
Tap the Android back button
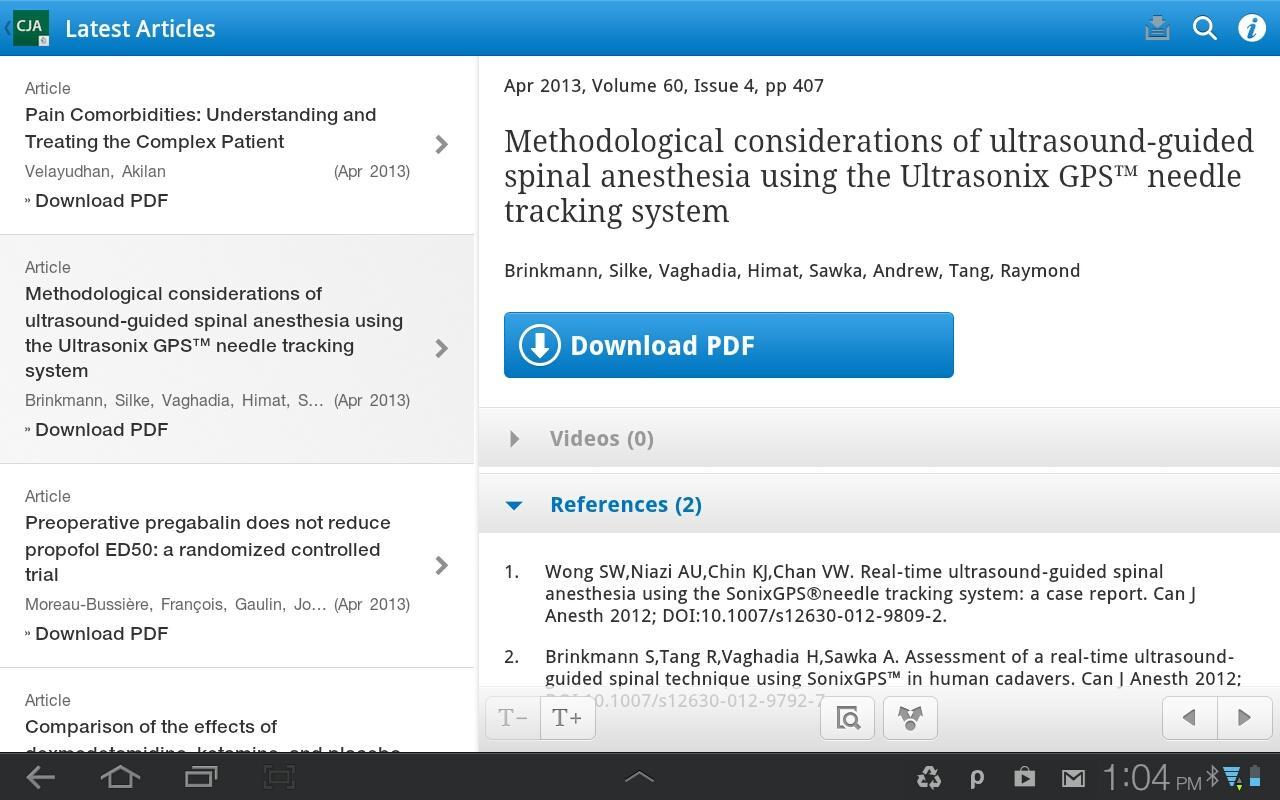tap(40, 777)
